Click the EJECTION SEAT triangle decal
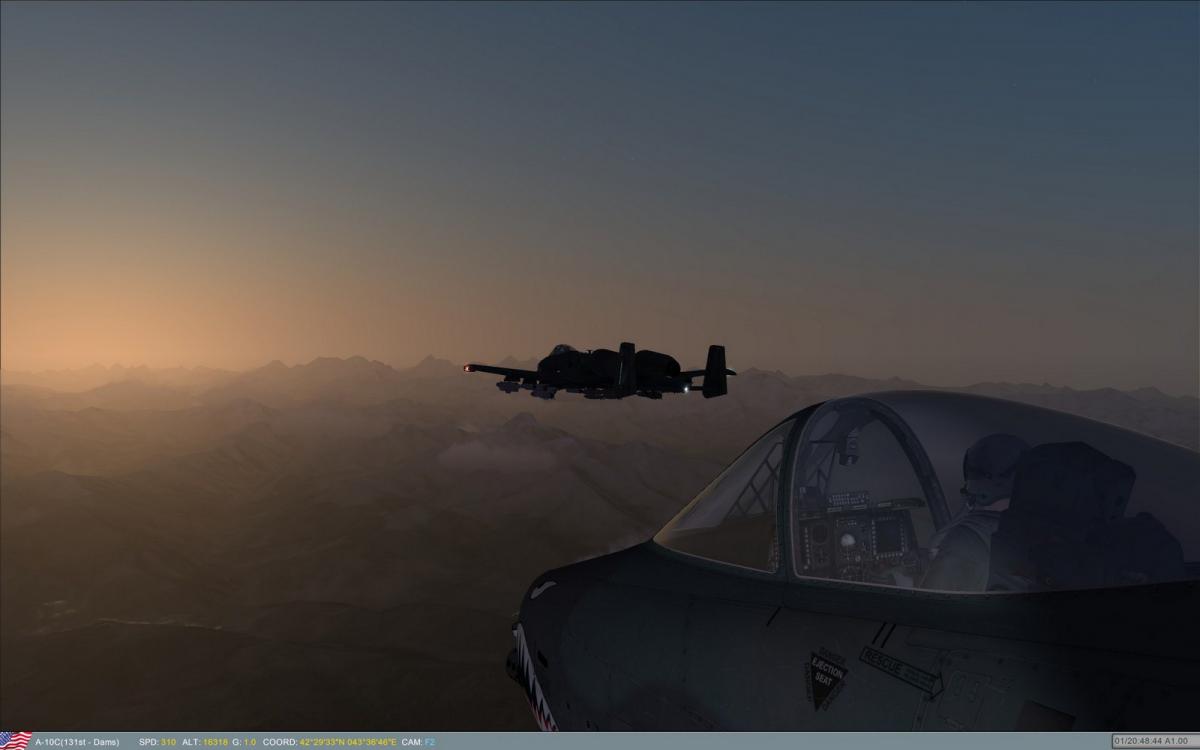Screen dimensions: 1200x750 828,680
